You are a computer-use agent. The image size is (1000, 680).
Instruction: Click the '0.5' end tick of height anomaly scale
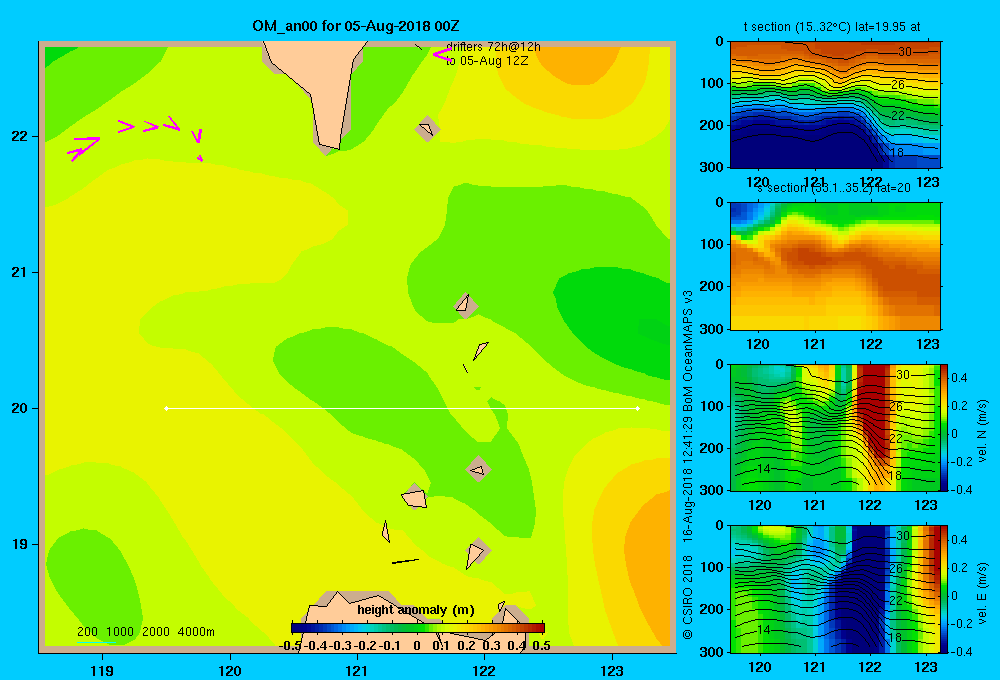(x=541, y=646)
